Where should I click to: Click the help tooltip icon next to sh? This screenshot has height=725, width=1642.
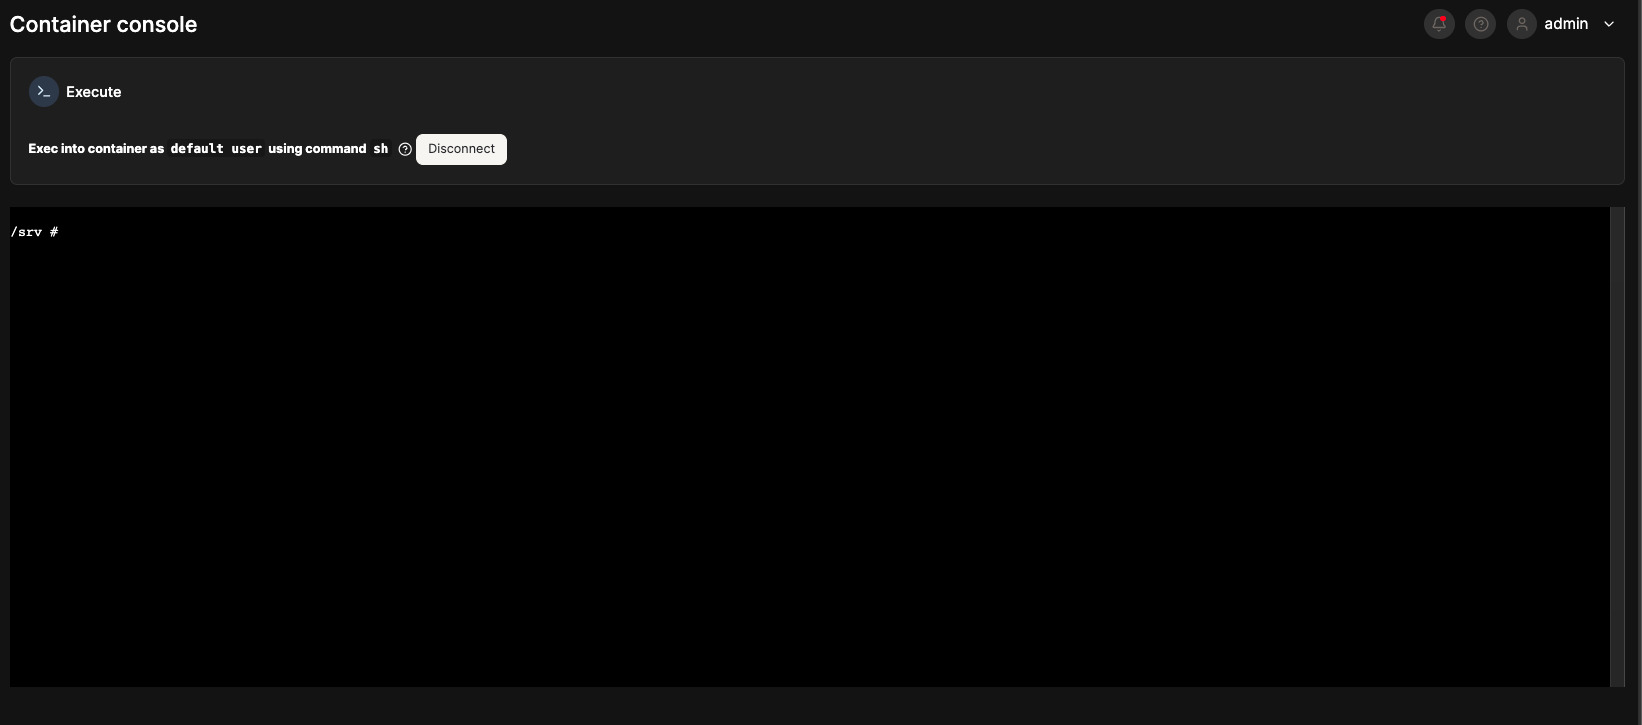click(x=405, y=149)
